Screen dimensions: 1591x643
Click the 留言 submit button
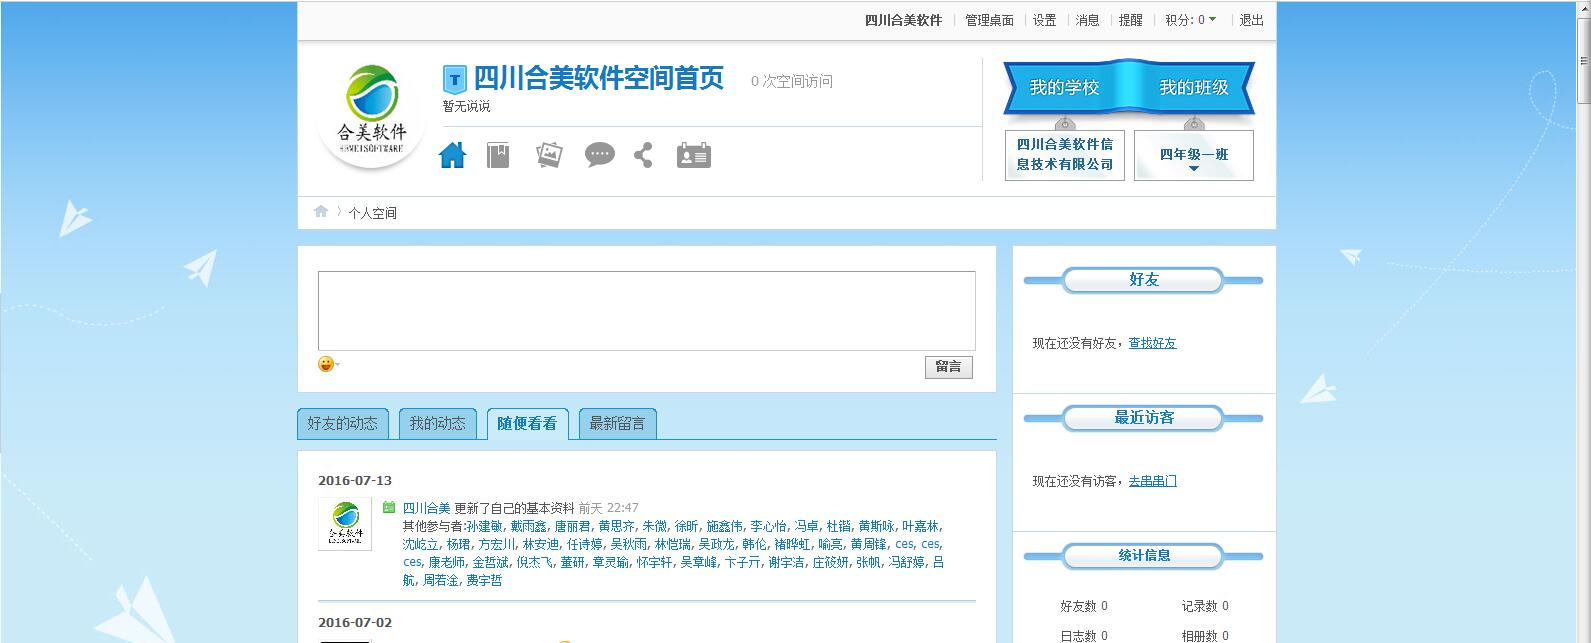(x=948, y=367)
